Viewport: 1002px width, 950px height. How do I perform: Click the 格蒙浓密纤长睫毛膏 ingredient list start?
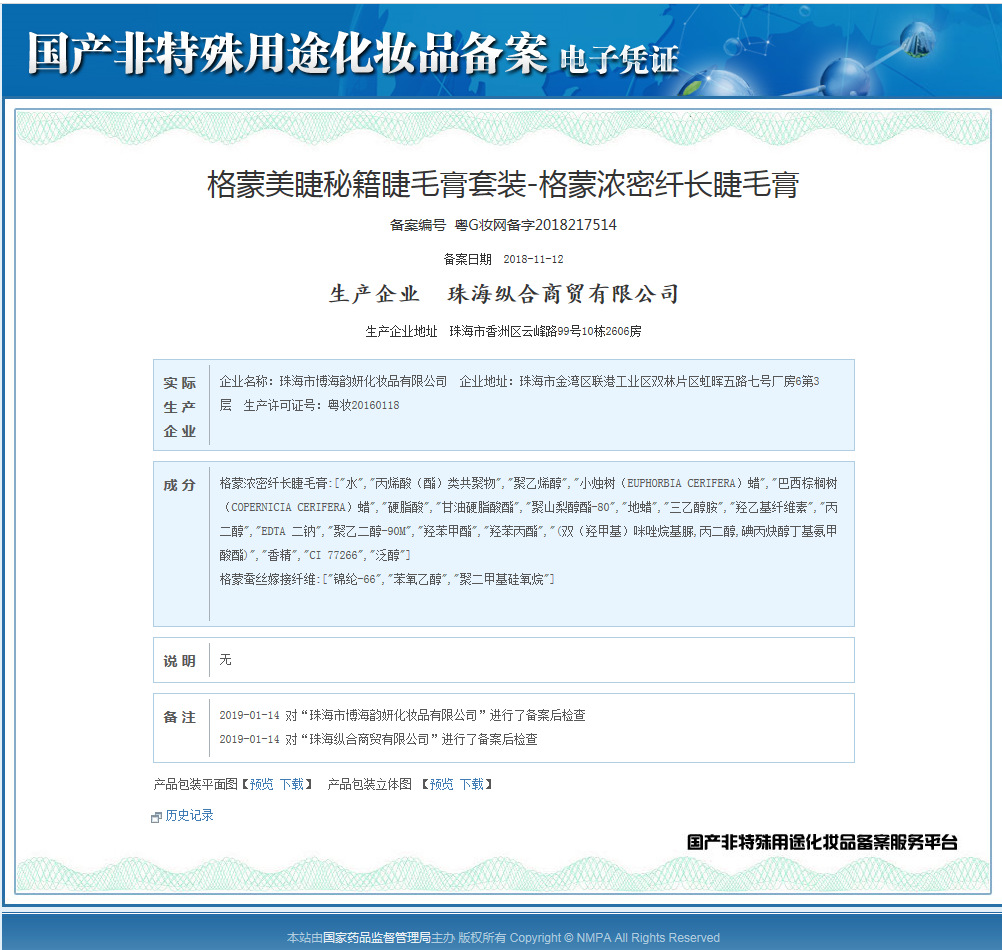275,483
